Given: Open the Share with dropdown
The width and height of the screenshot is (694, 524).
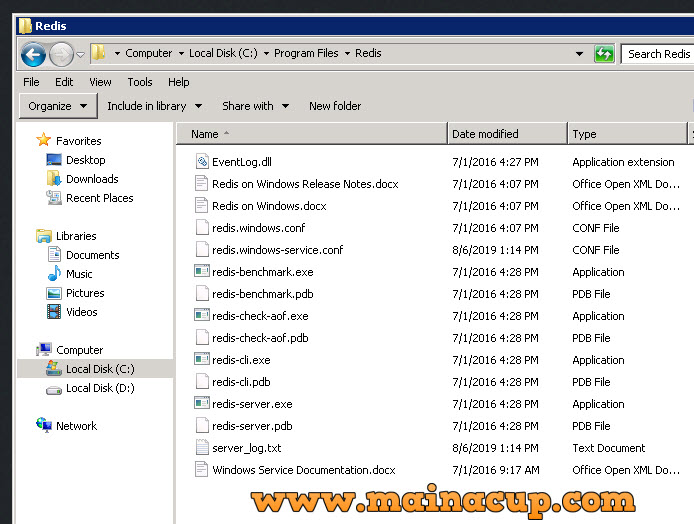Looking at the screenshot, I should tap(256, 106).
